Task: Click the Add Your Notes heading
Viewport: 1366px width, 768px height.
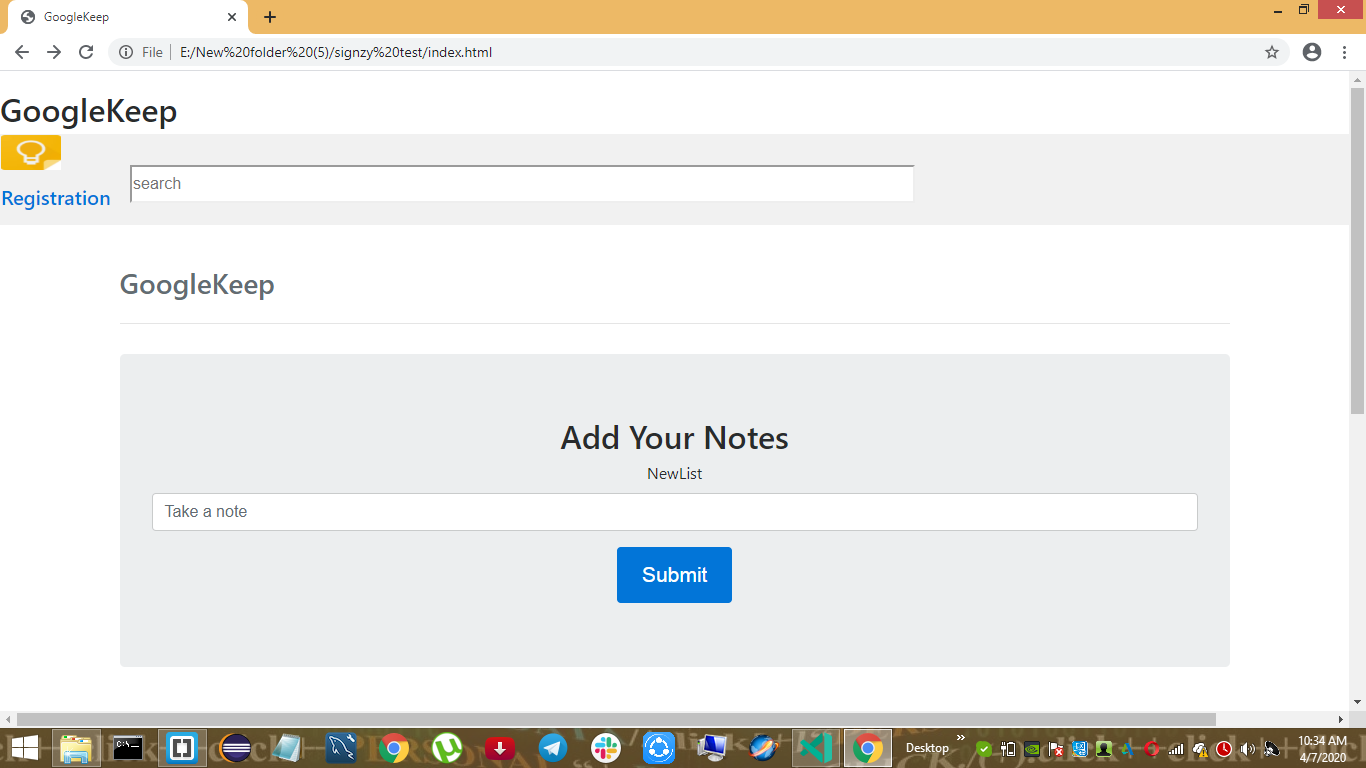Action: [x=675, y=438]
